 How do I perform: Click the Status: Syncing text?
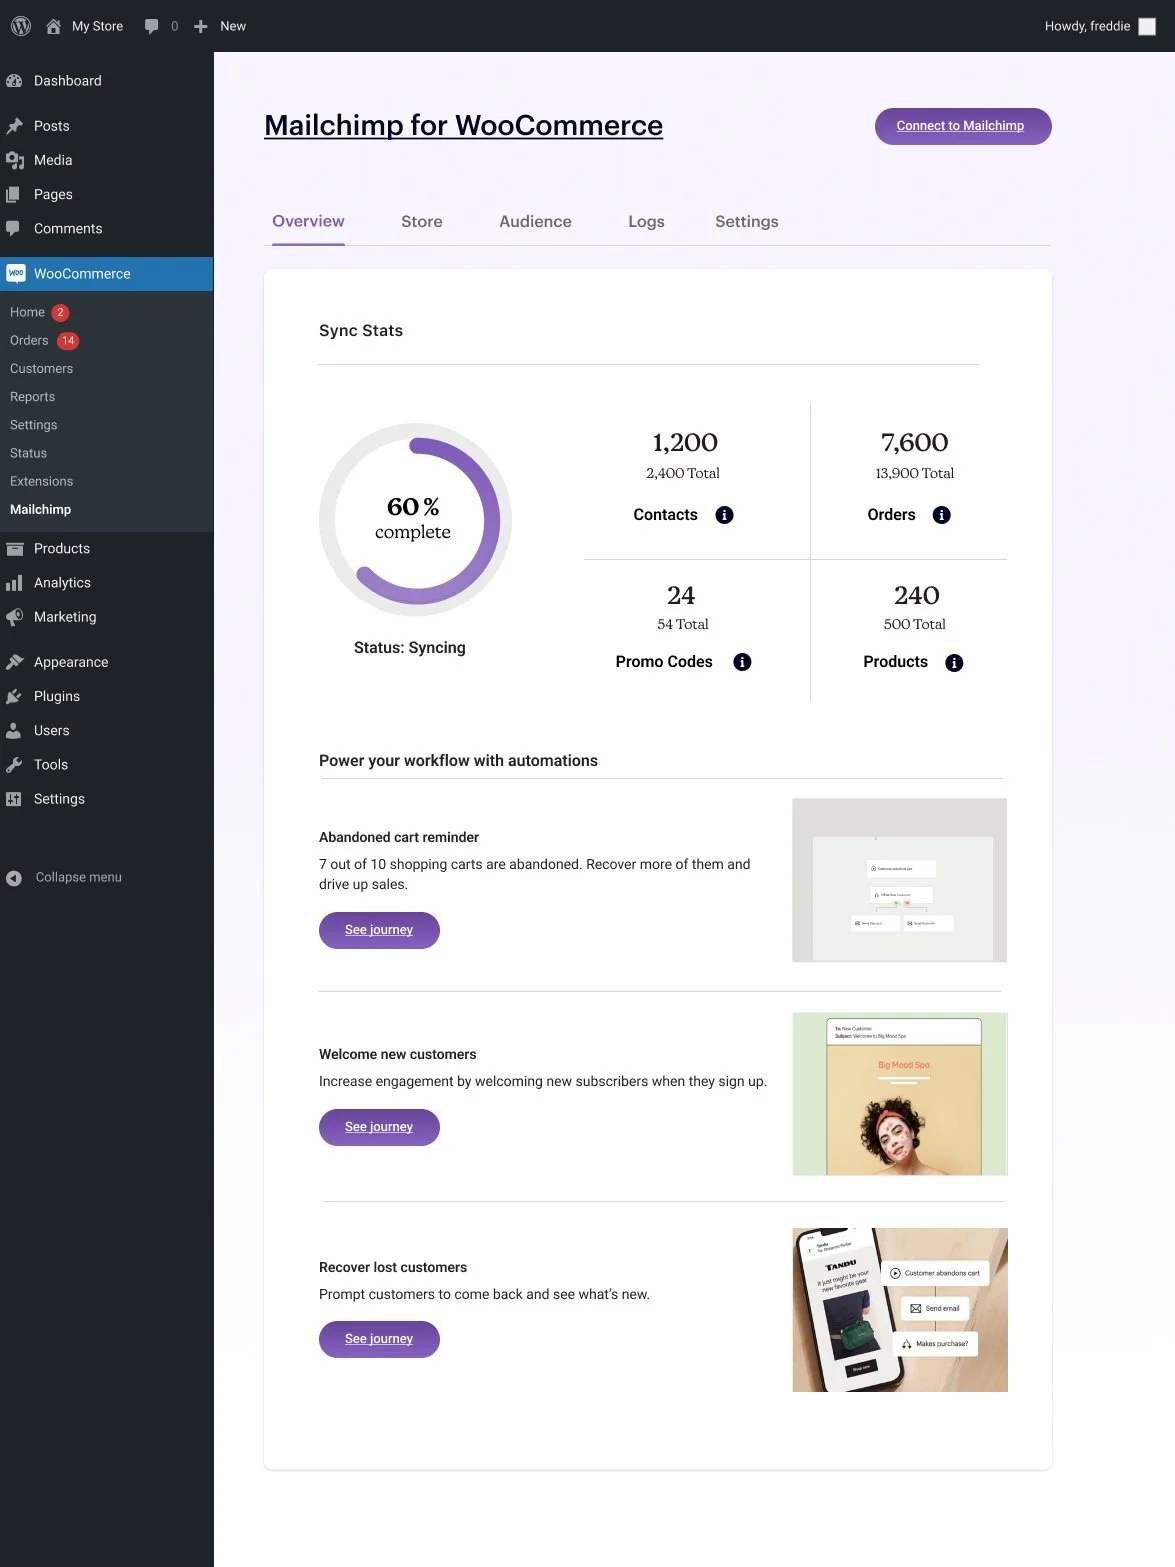[410, 648]
